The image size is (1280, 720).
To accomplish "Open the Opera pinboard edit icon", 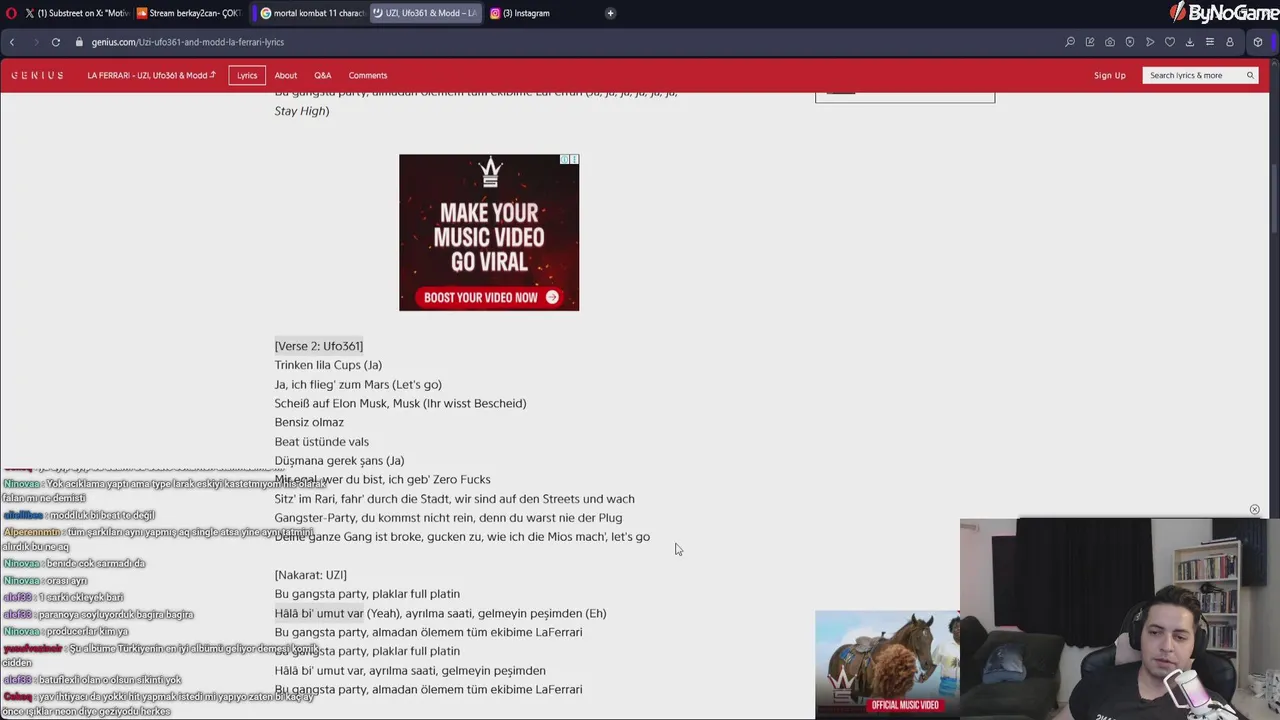I will [1090, 42].
